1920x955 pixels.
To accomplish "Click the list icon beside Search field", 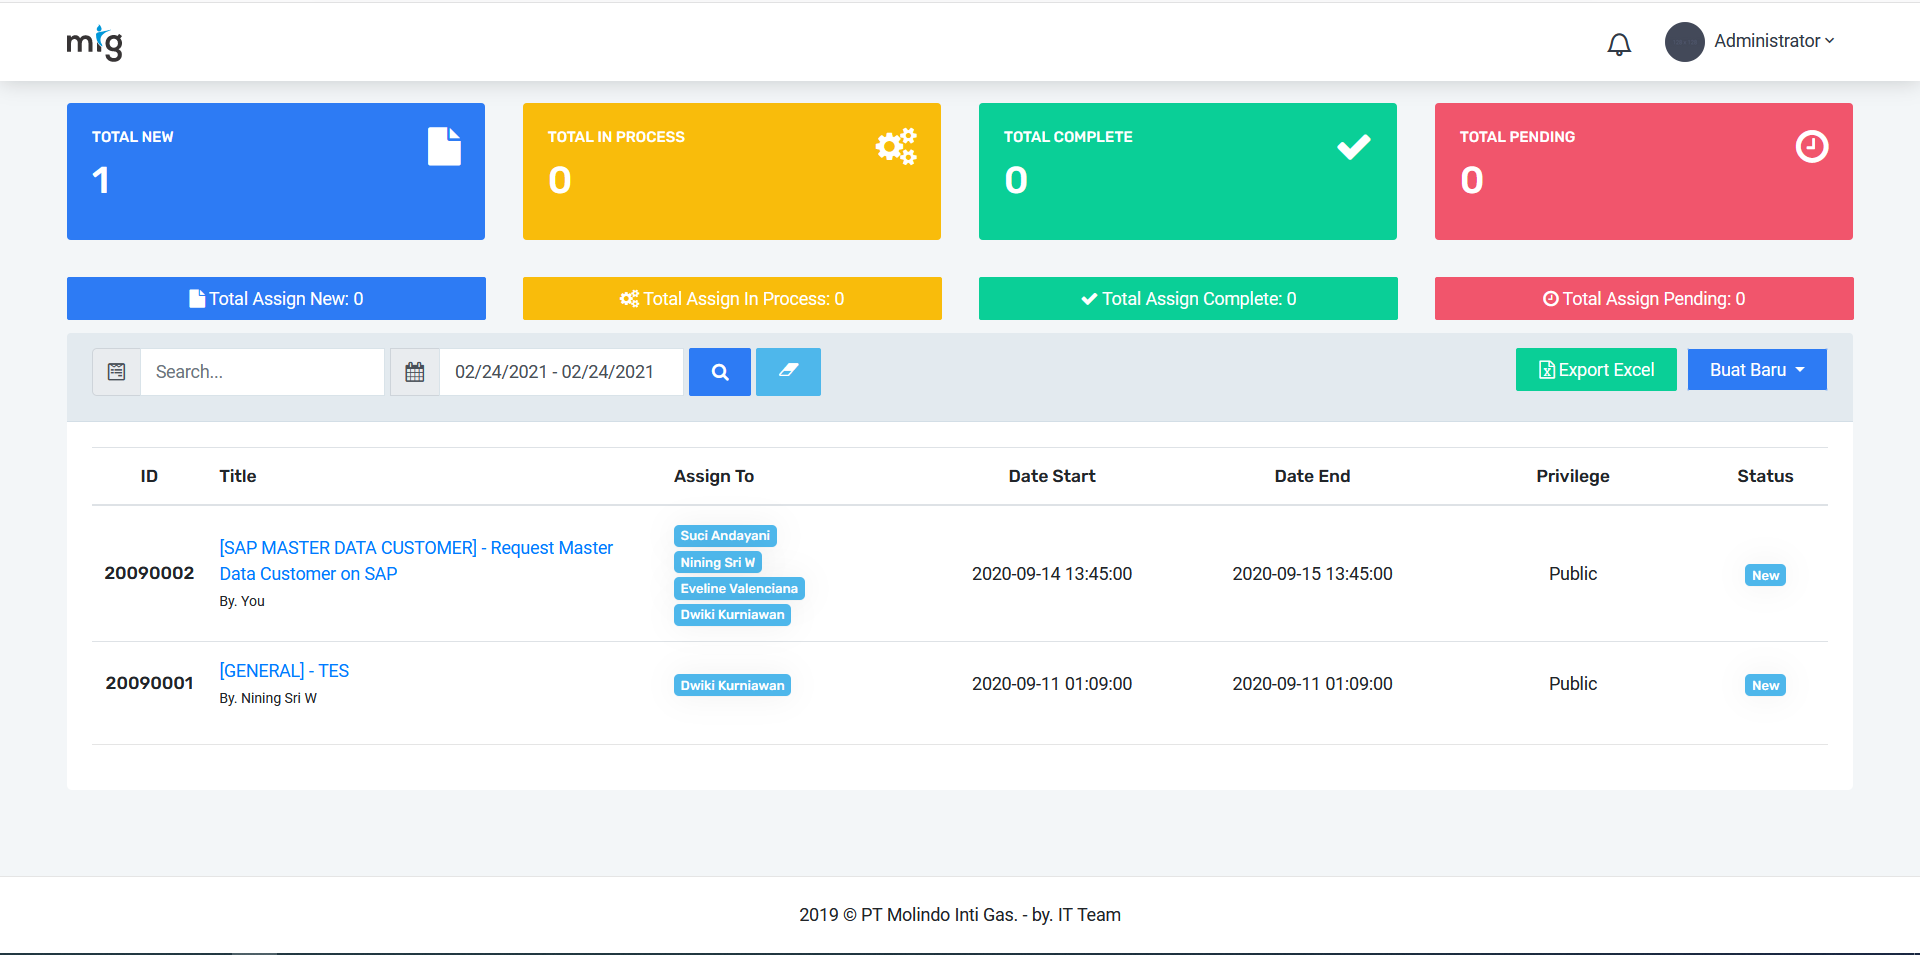I will tap(117, 372).
